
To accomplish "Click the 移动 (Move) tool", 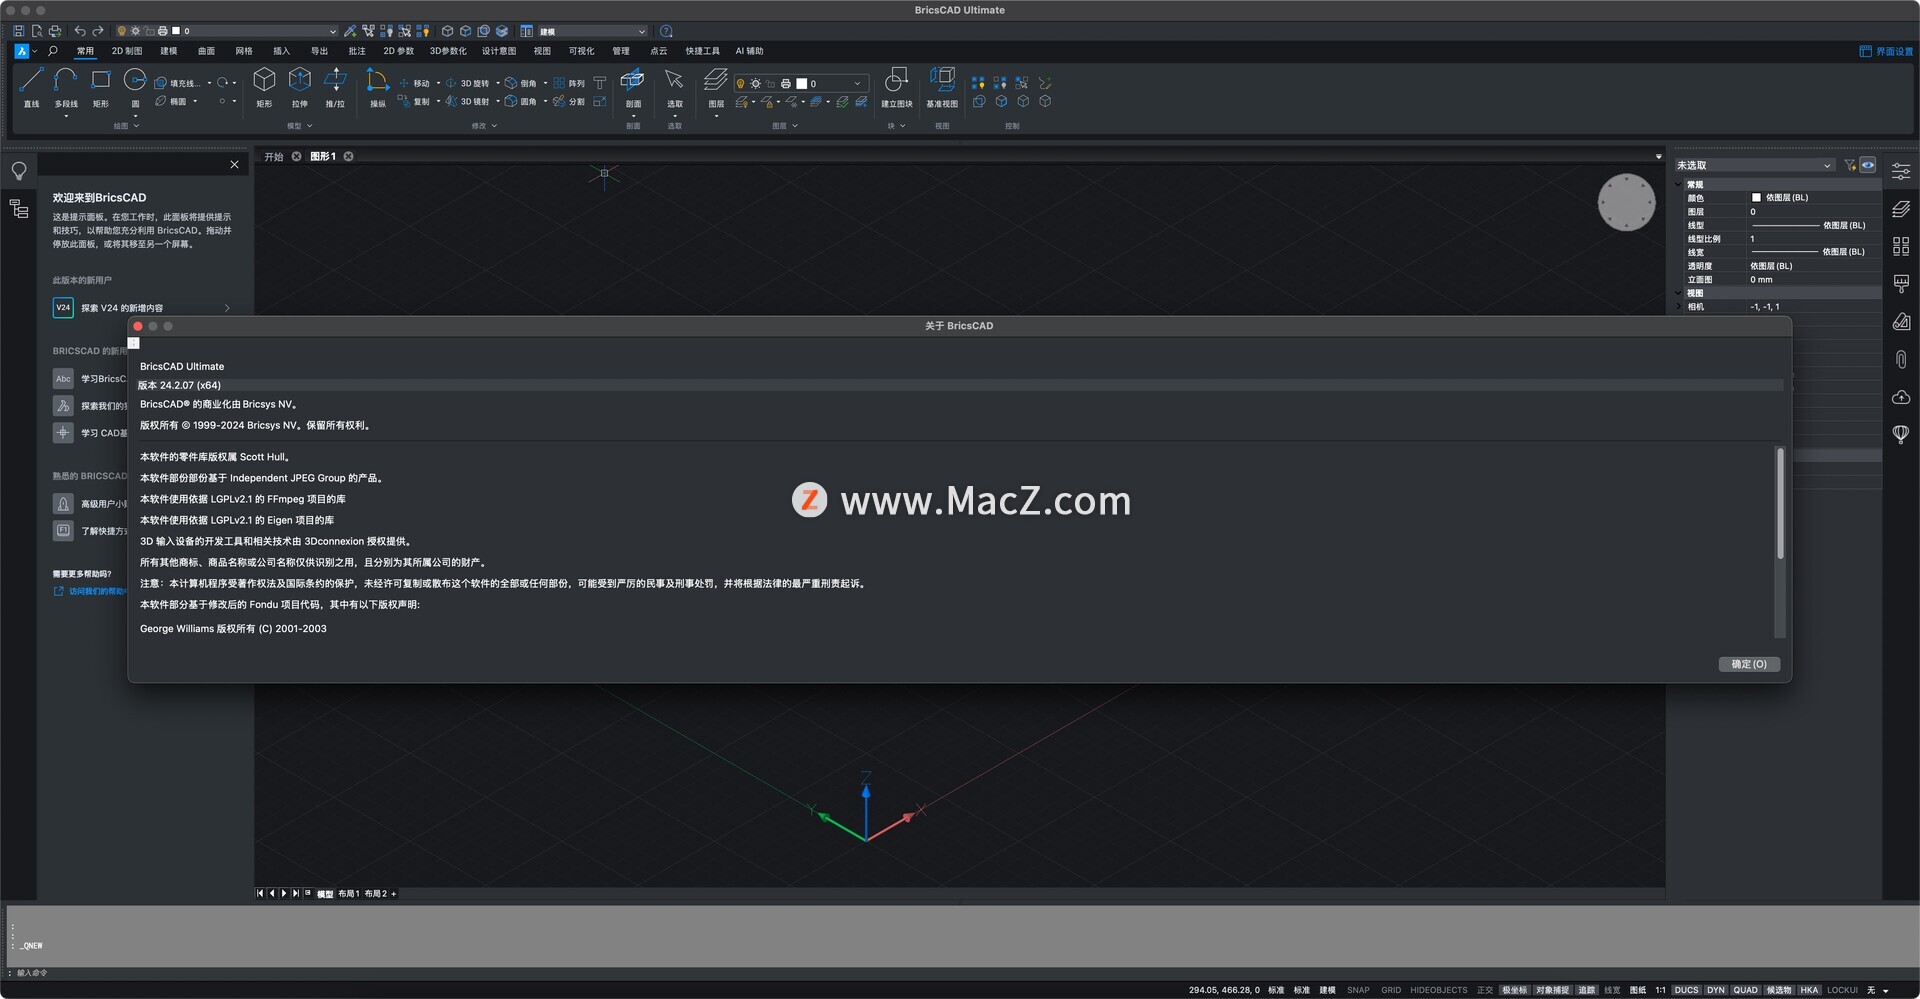I will point(415,83).
